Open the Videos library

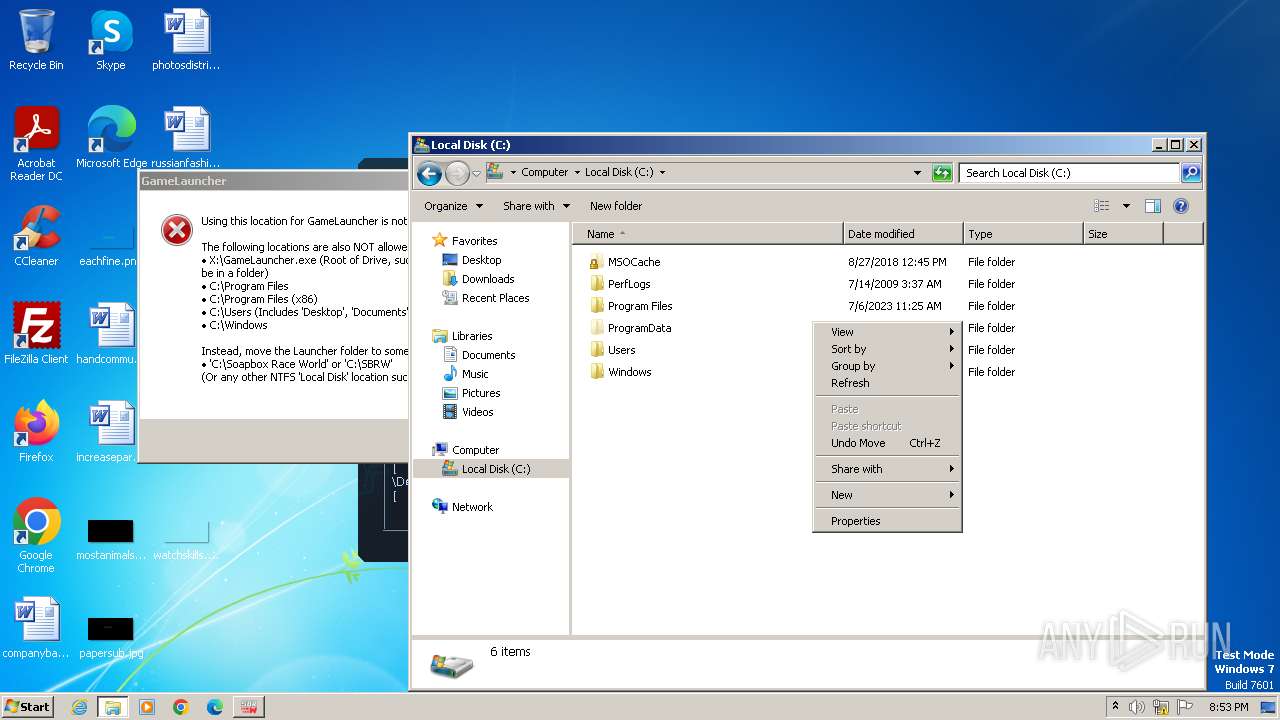[477, 412]
